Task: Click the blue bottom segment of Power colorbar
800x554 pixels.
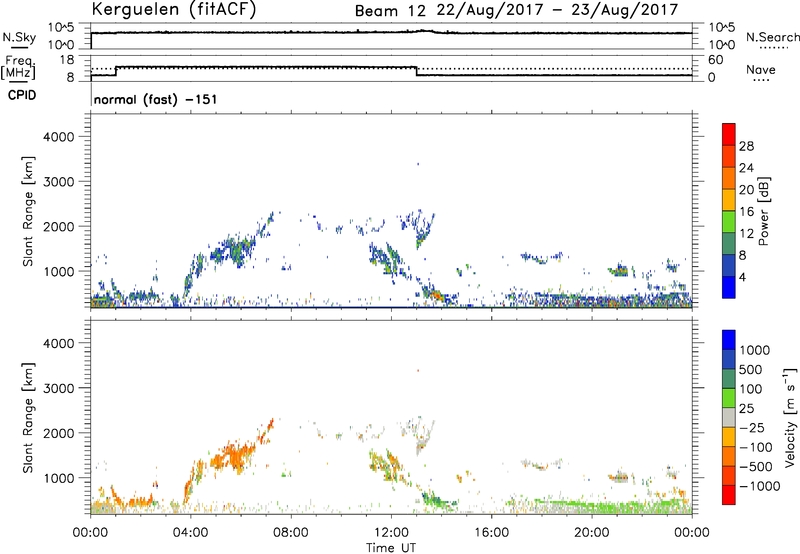Action: point(729,287)
